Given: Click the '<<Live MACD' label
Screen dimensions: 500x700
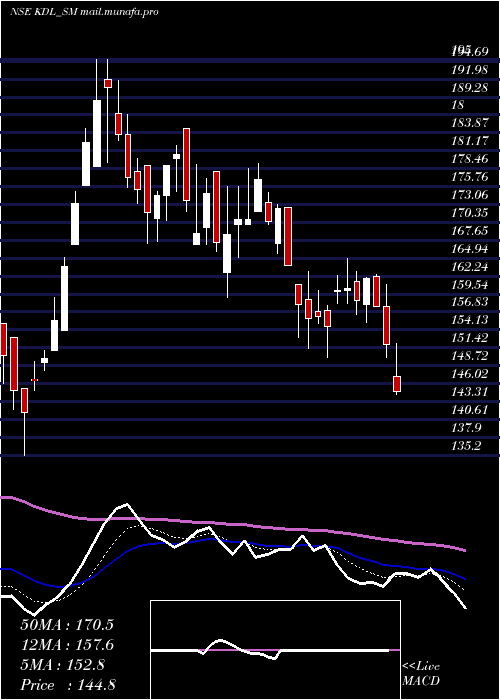Looking at the screenshot, I should 421,673.
